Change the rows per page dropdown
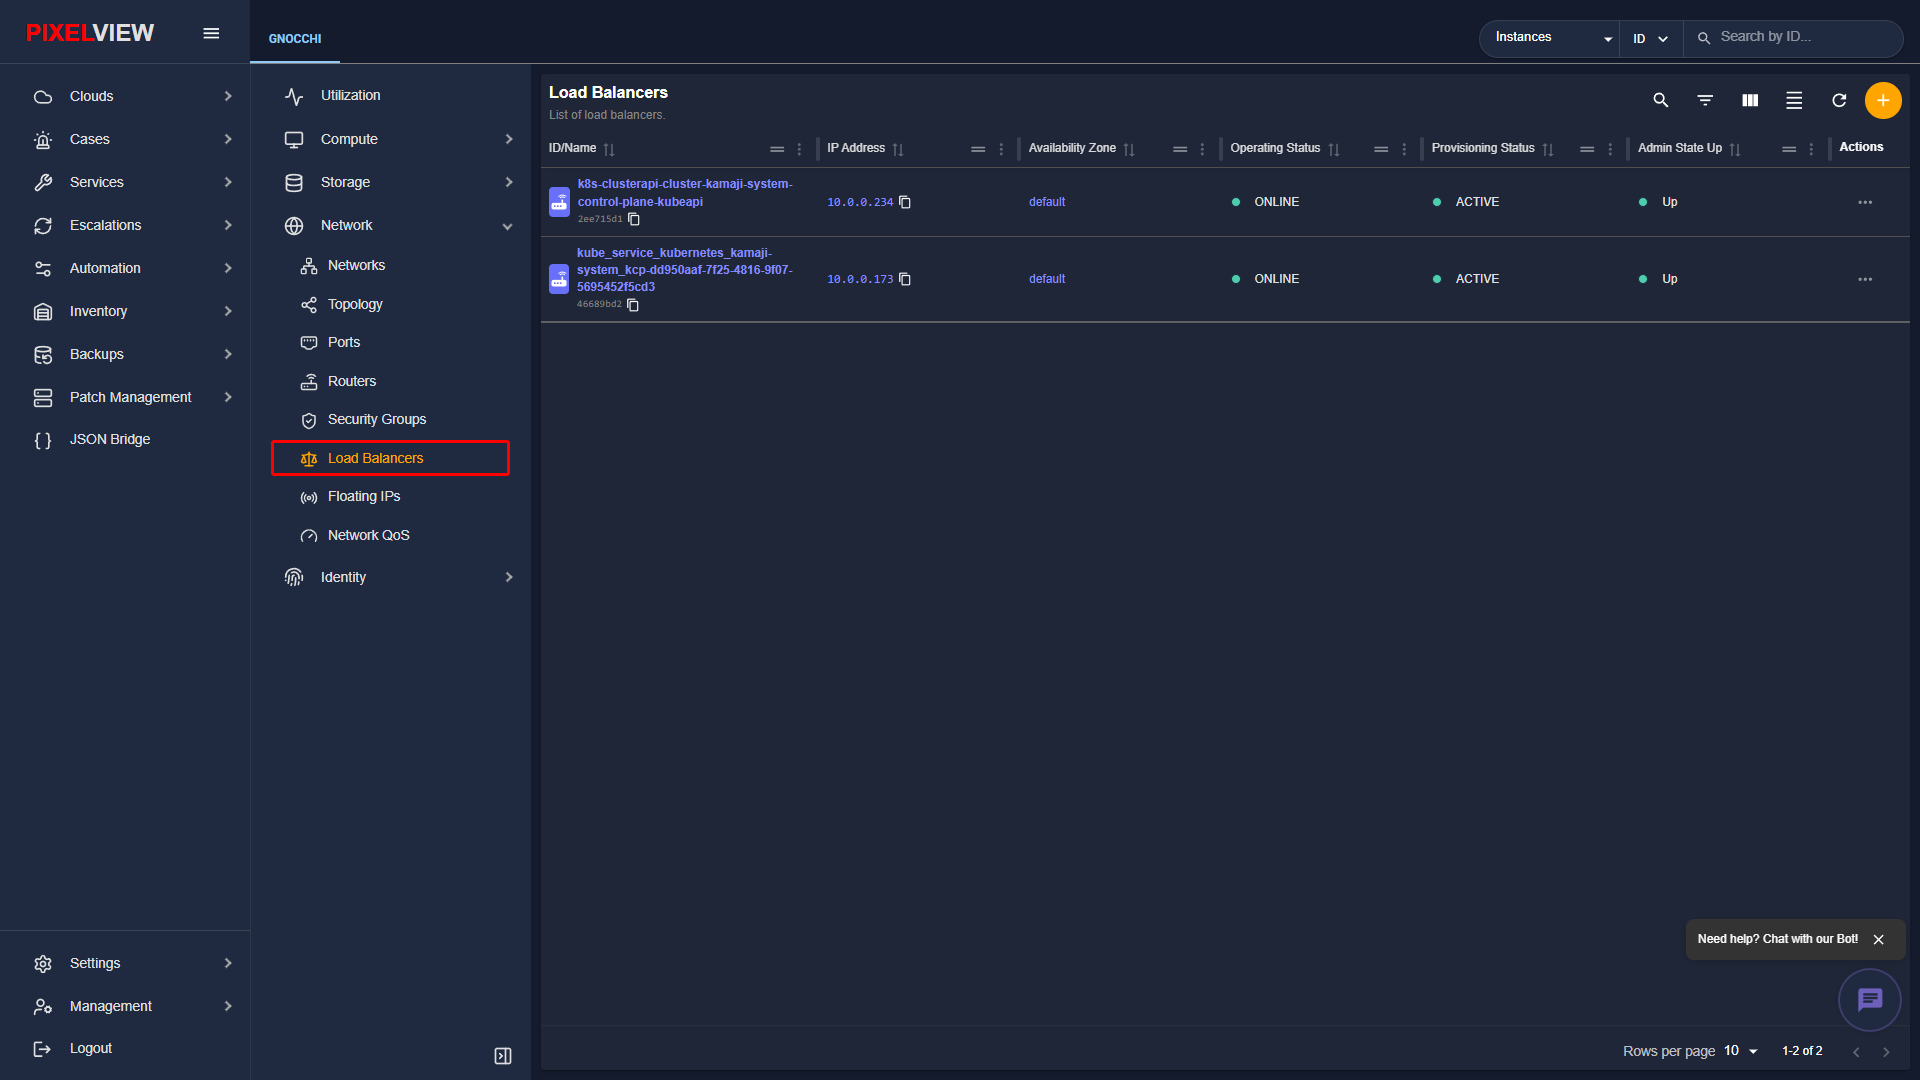This screenshot has width=1920, height=1080. click(x=1741, y=1051)
